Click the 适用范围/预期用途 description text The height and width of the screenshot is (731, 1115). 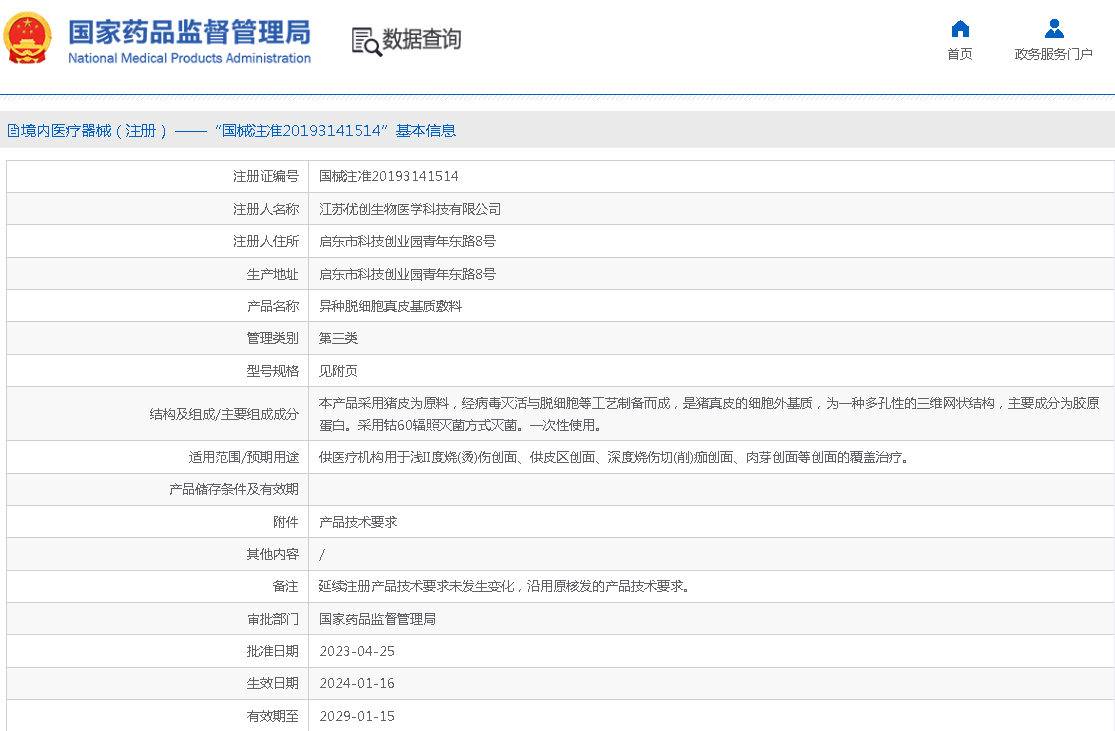click(x=614, y=457)
